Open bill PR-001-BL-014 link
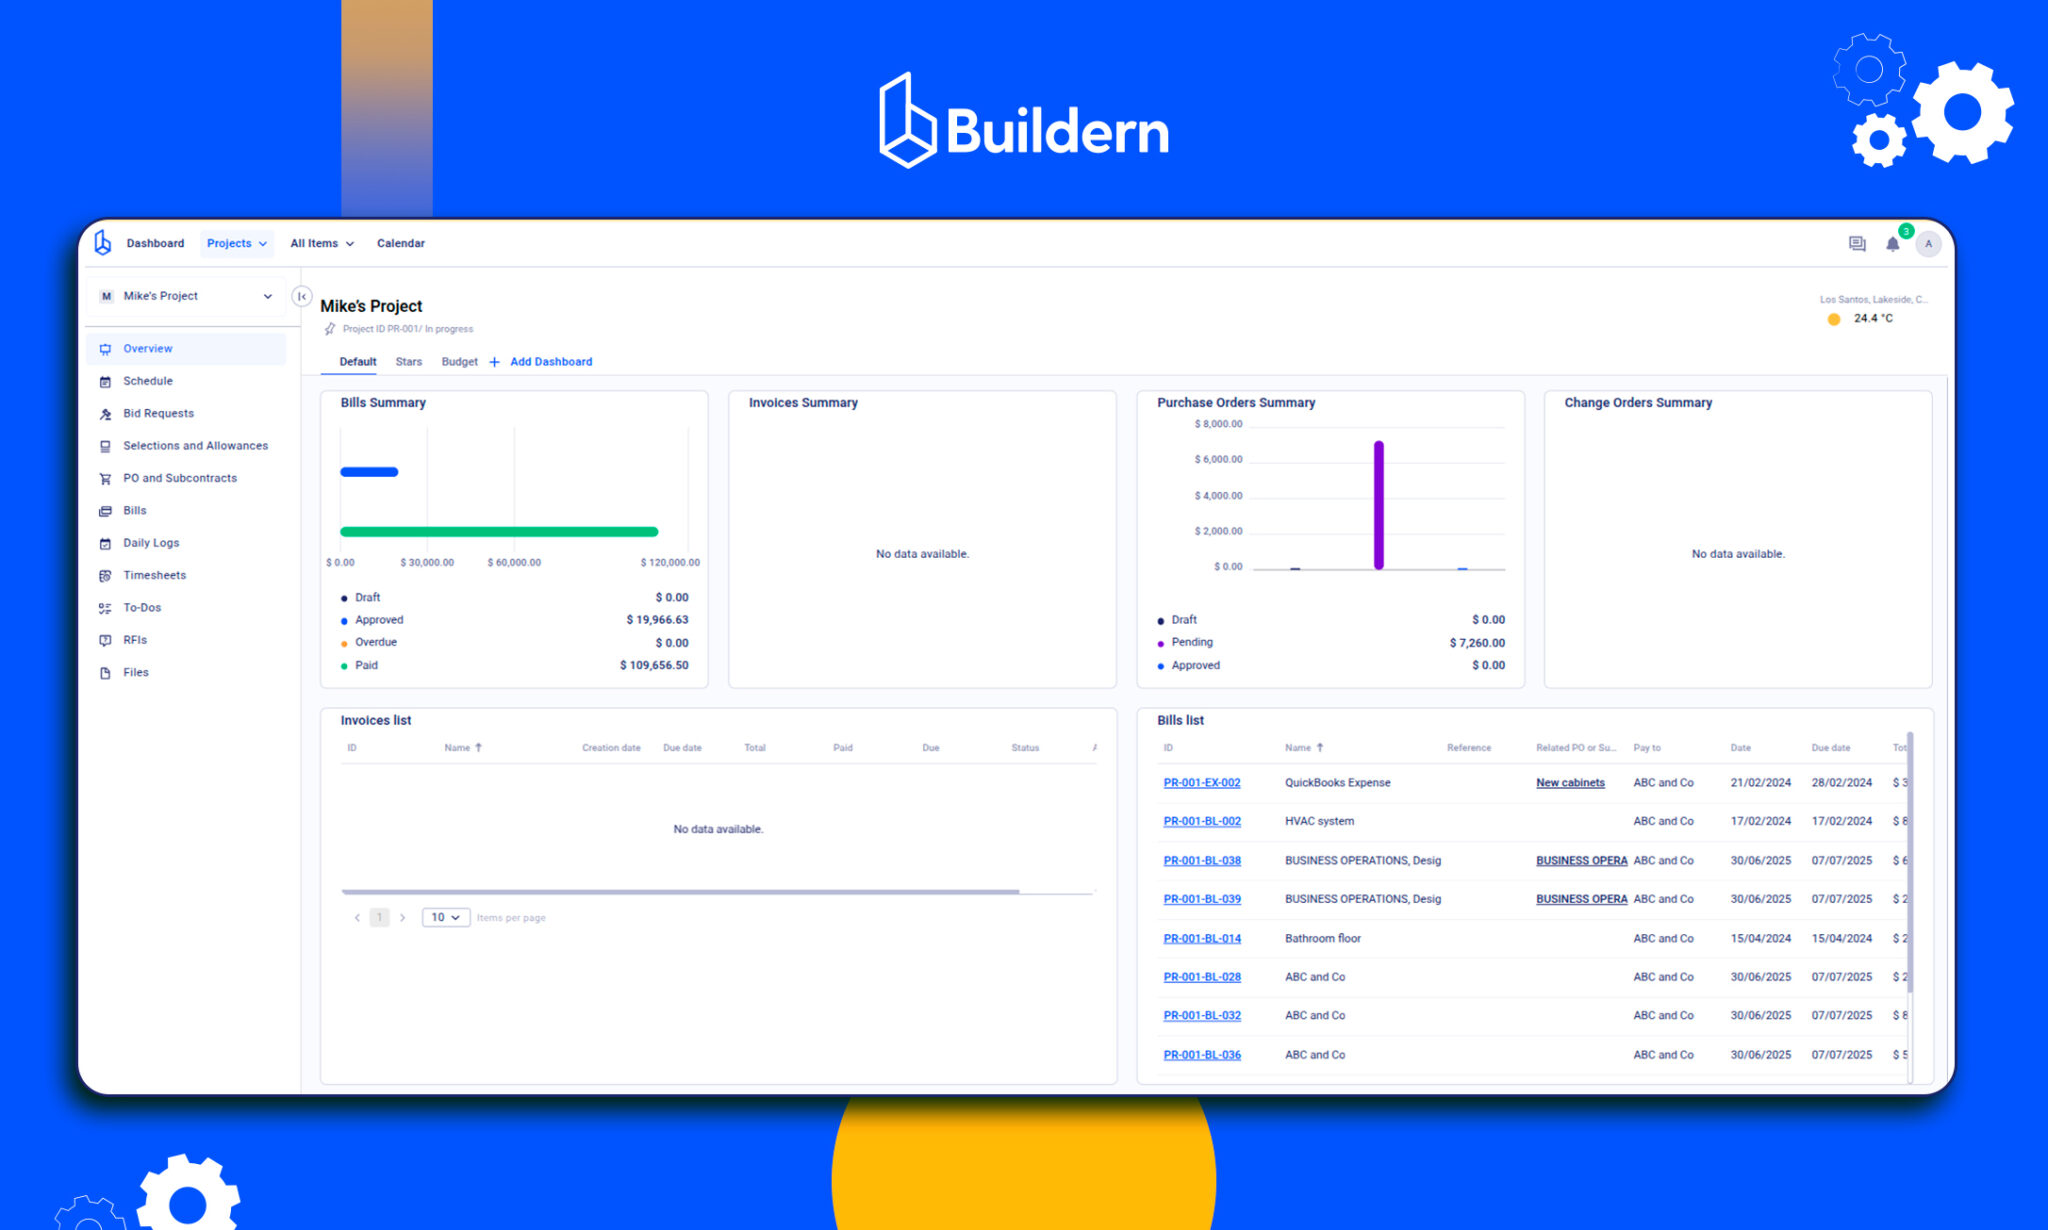This screenshot has height=1230, width=2048. click(1202, 938)
